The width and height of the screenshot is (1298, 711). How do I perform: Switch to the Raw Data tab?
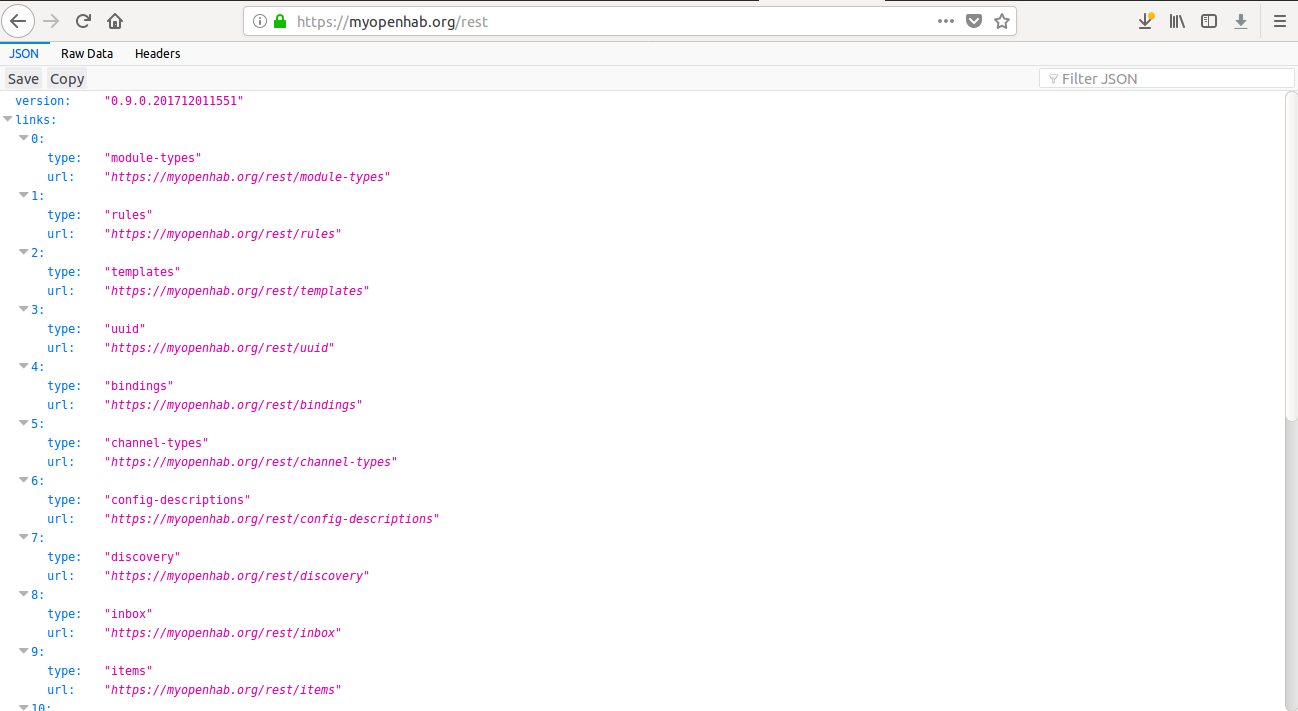coord(87,54)
